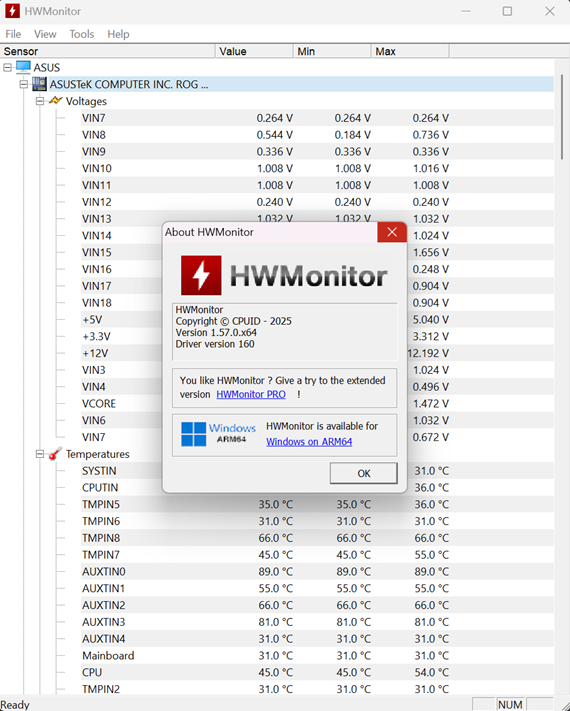Select the TMPIN7 temperature row
570x711 pixels.
coord(317,555)
